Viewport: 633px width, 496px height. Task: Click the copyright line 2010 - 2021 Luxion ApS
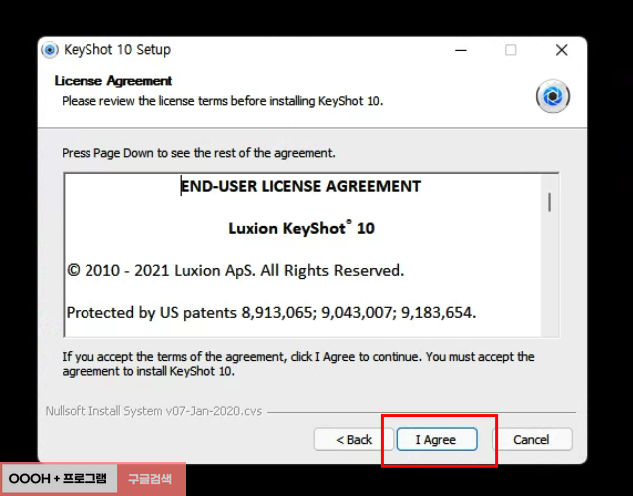[235, 270]
